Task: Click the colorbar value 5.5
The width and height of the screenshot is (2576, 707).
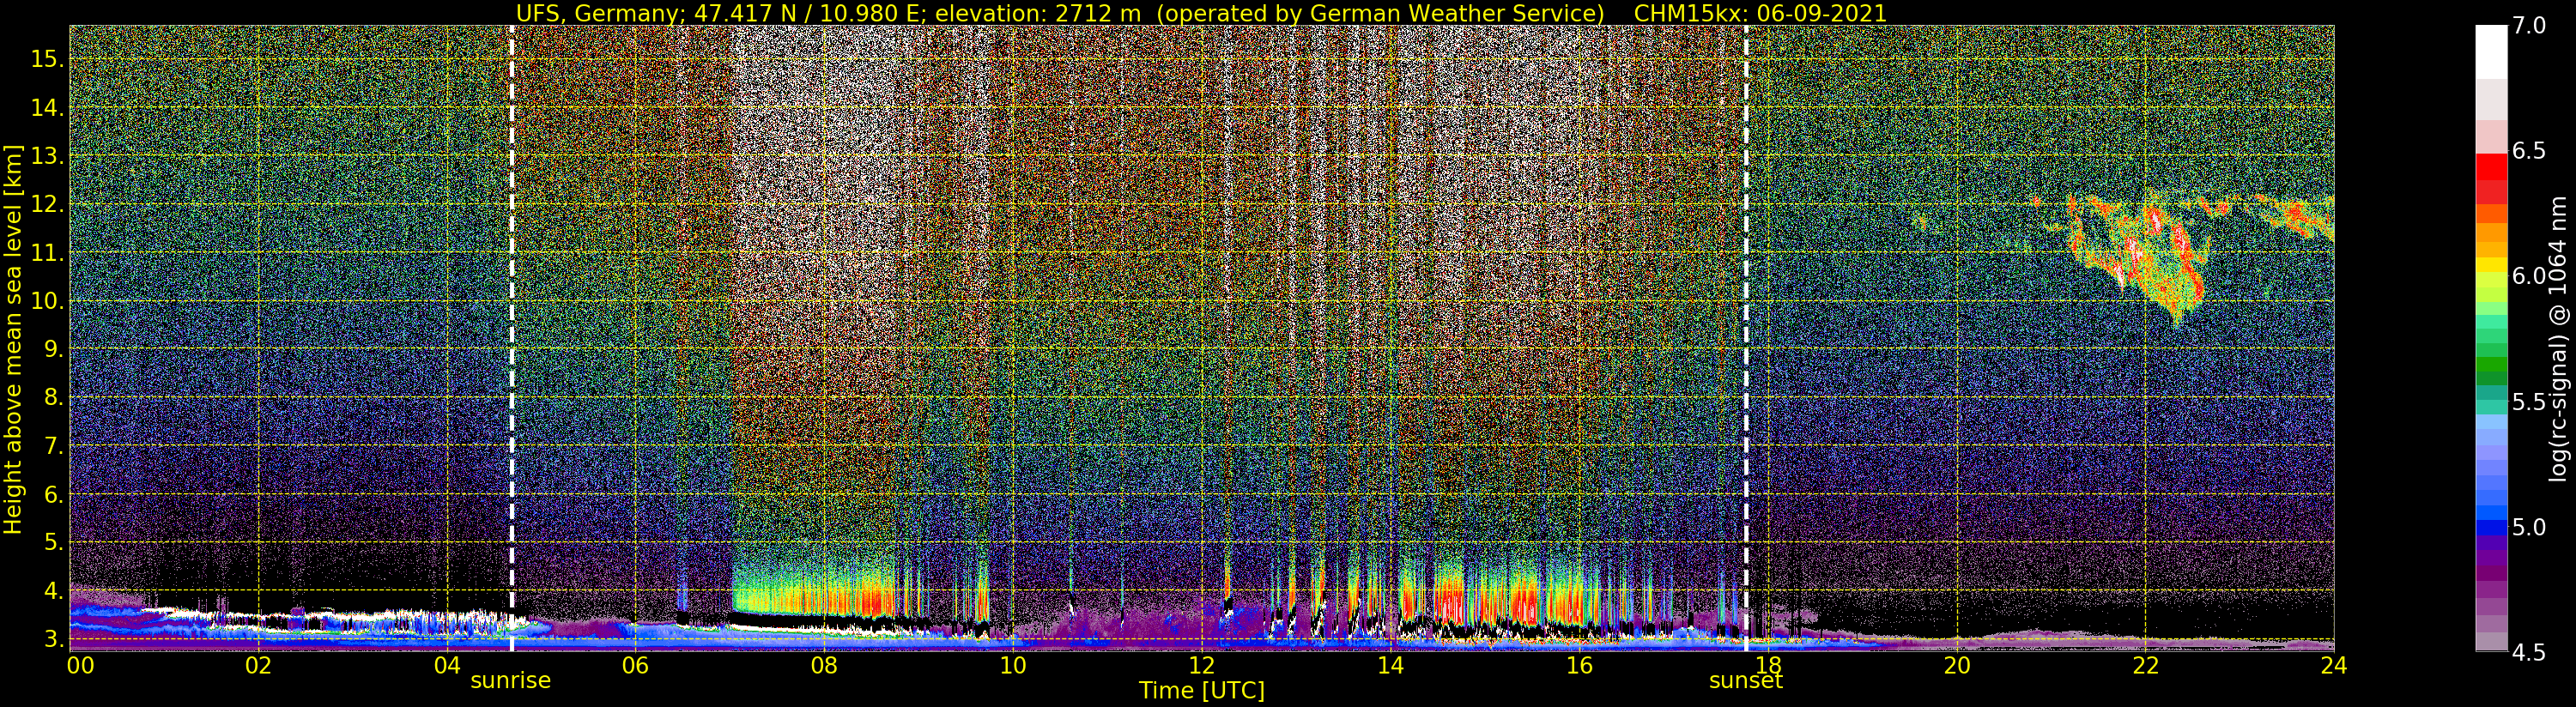Action: 2528,402
